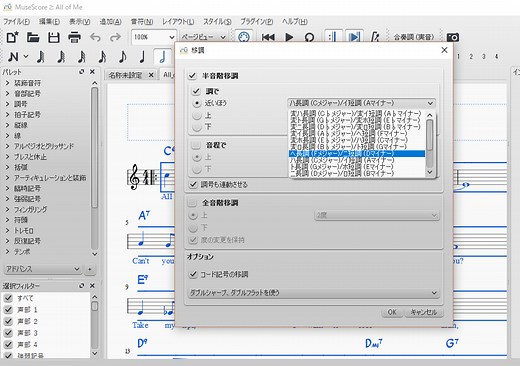Toggle すべて in selection filter
Viewport: 520px width, 366px height.
(8, 298)
